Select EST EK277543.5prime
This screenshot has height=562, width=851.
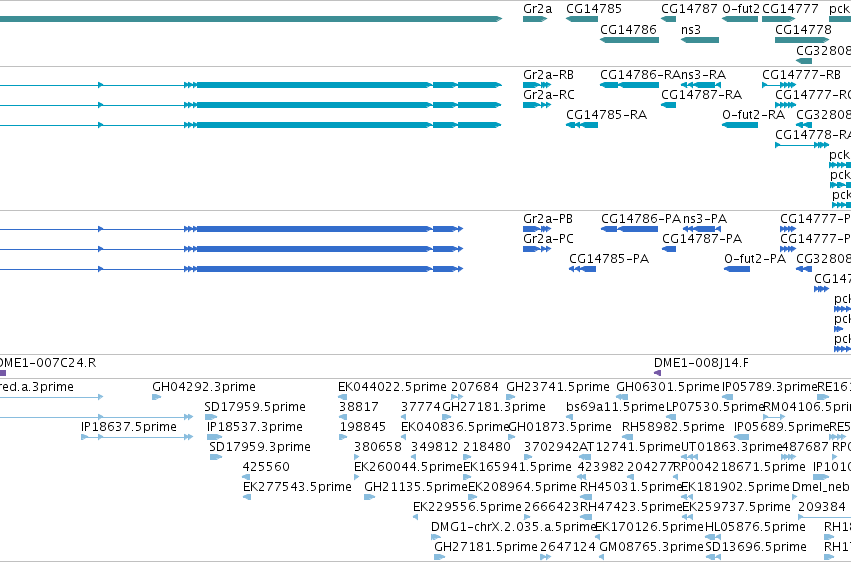(x=297, y=488)
